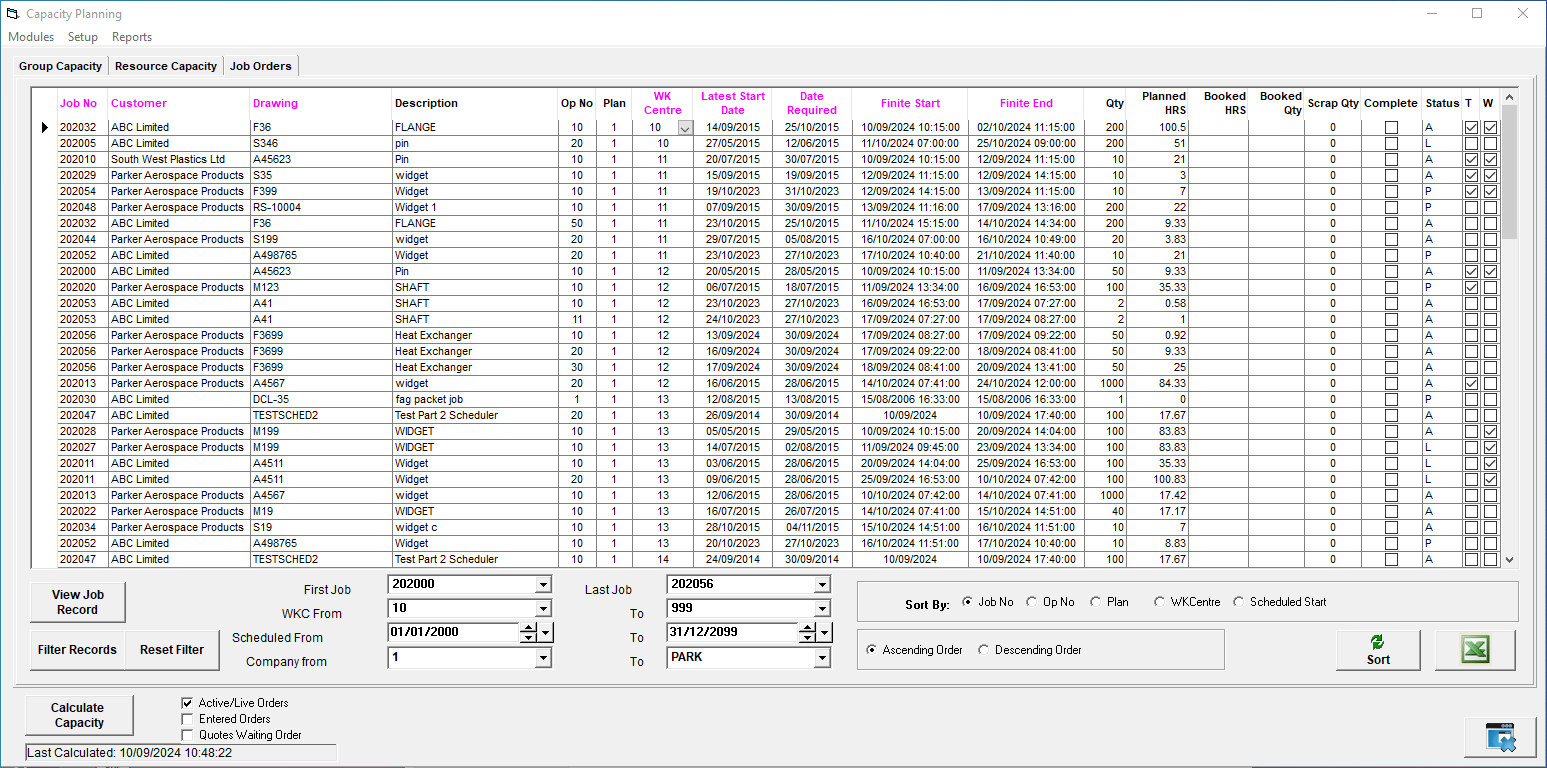This screenshot has width=1547, height=768.
Task: Expand the First Job dropdown
Action: [542, 585]
